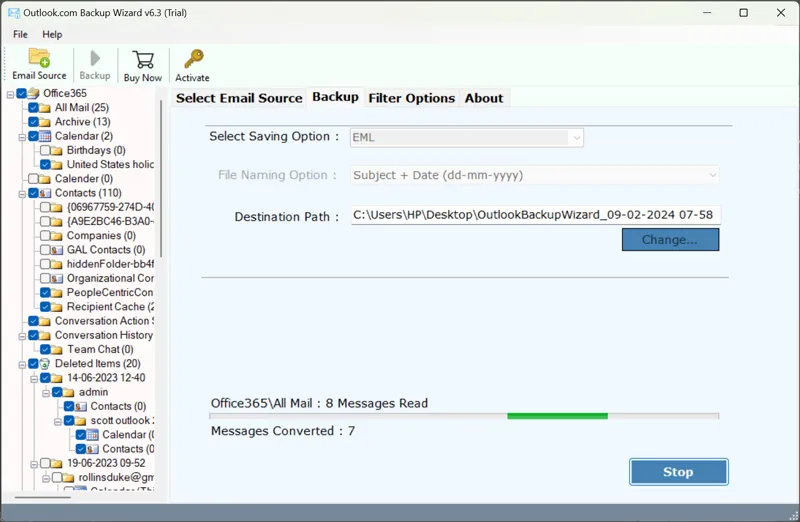Collapse the 14-06-2023 12-40 node

tap(34, 379)
